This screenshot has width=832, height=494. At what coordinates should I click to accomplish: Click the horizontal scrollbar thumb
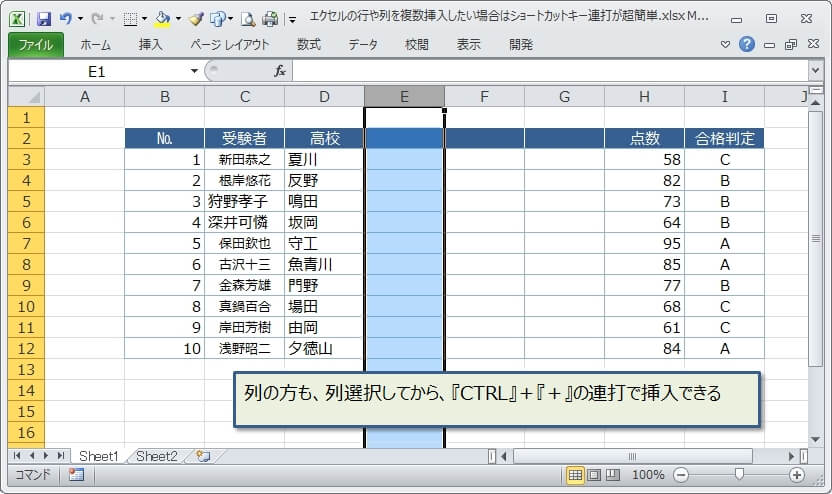click(x=632, y=456)
